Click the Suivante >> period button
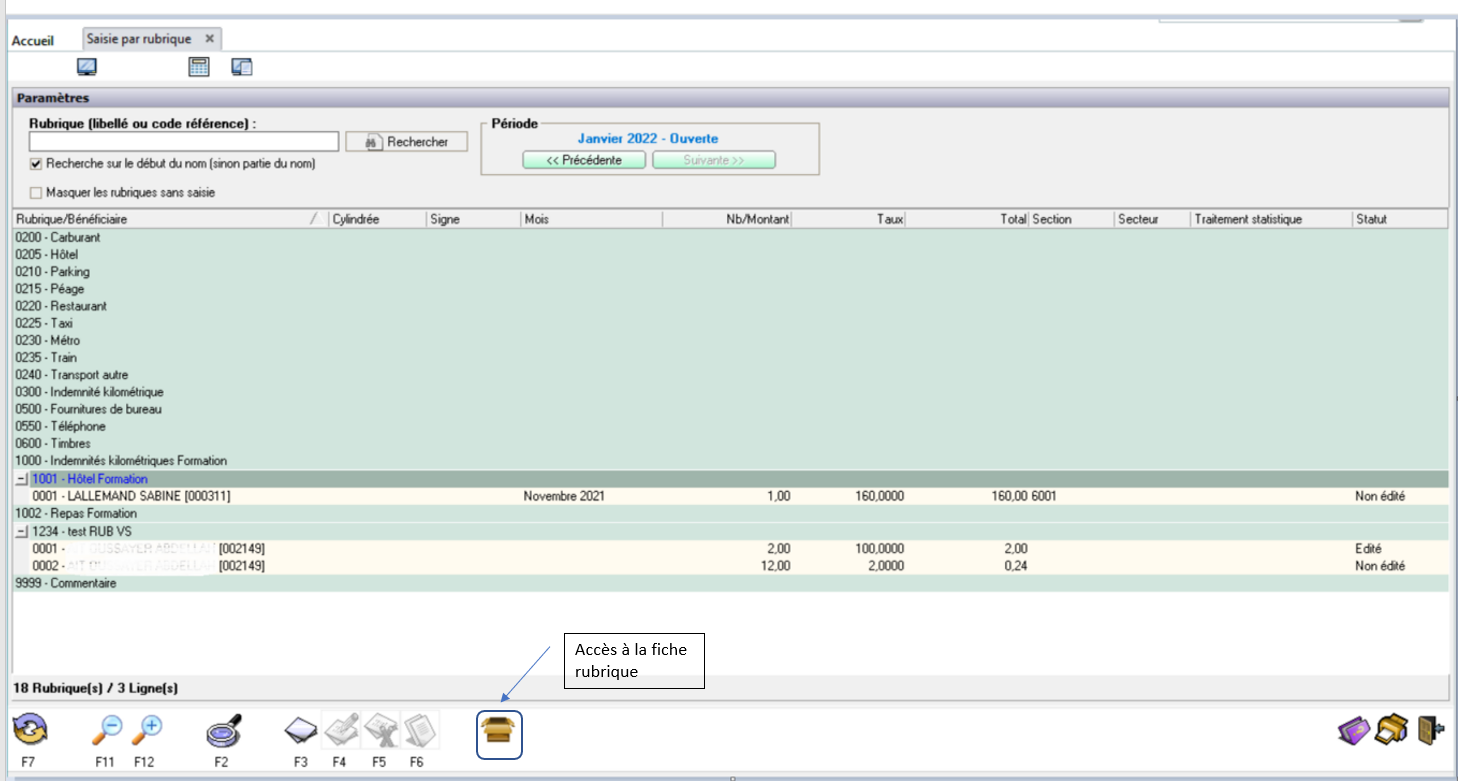The width and height of the screenshot is (1458, 781). pos(714,160)
